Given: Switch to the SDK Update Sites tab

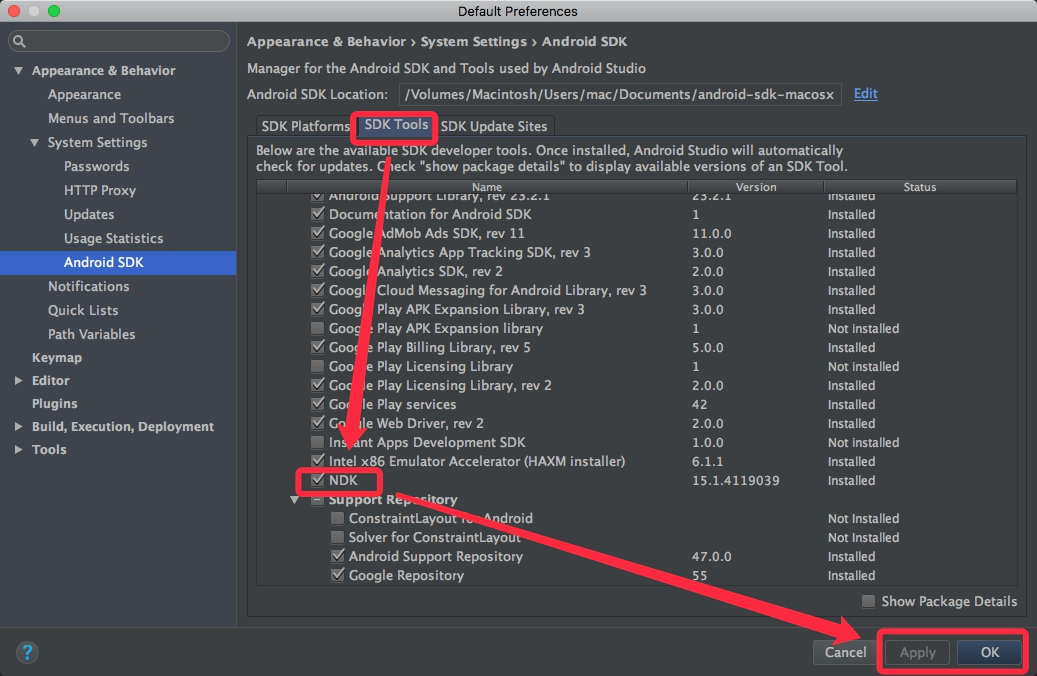Looking at the screenshot, I should click(494, 126).
